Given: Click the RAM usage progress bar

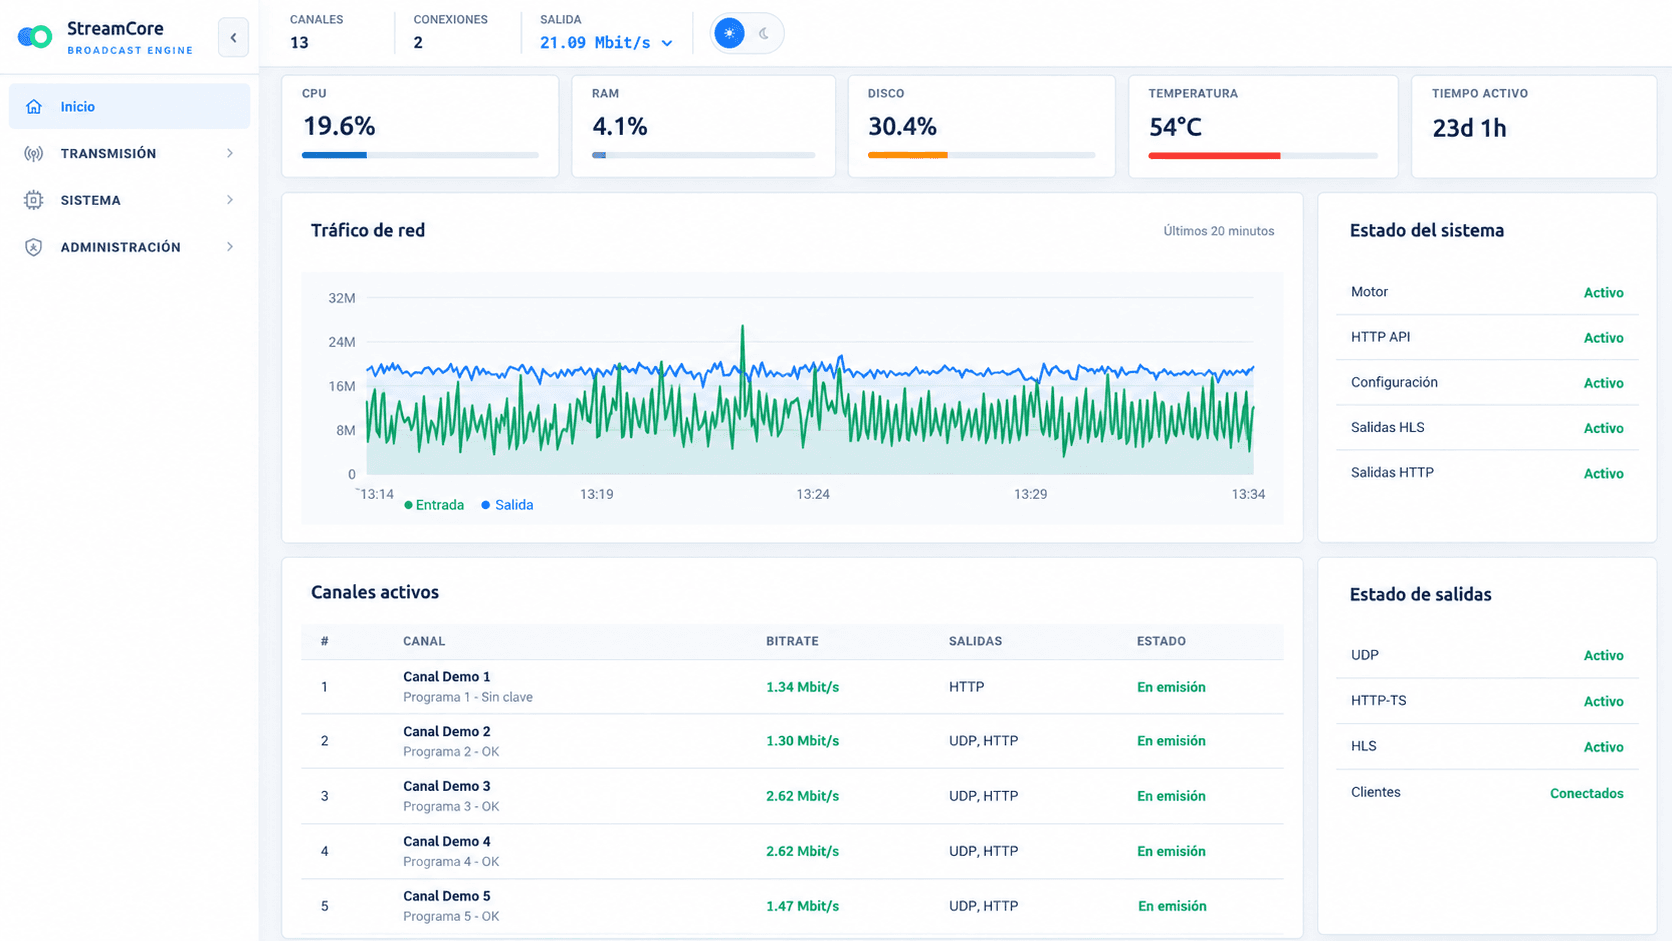Looking at the screenshot, I should (703, 155).
